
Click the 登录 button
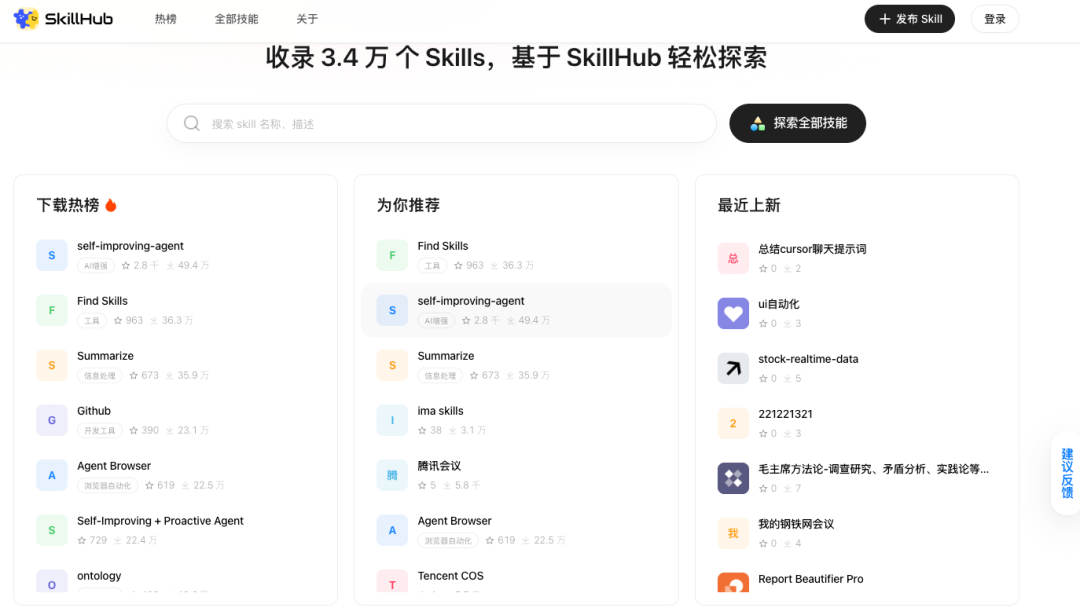coord(995,19)
